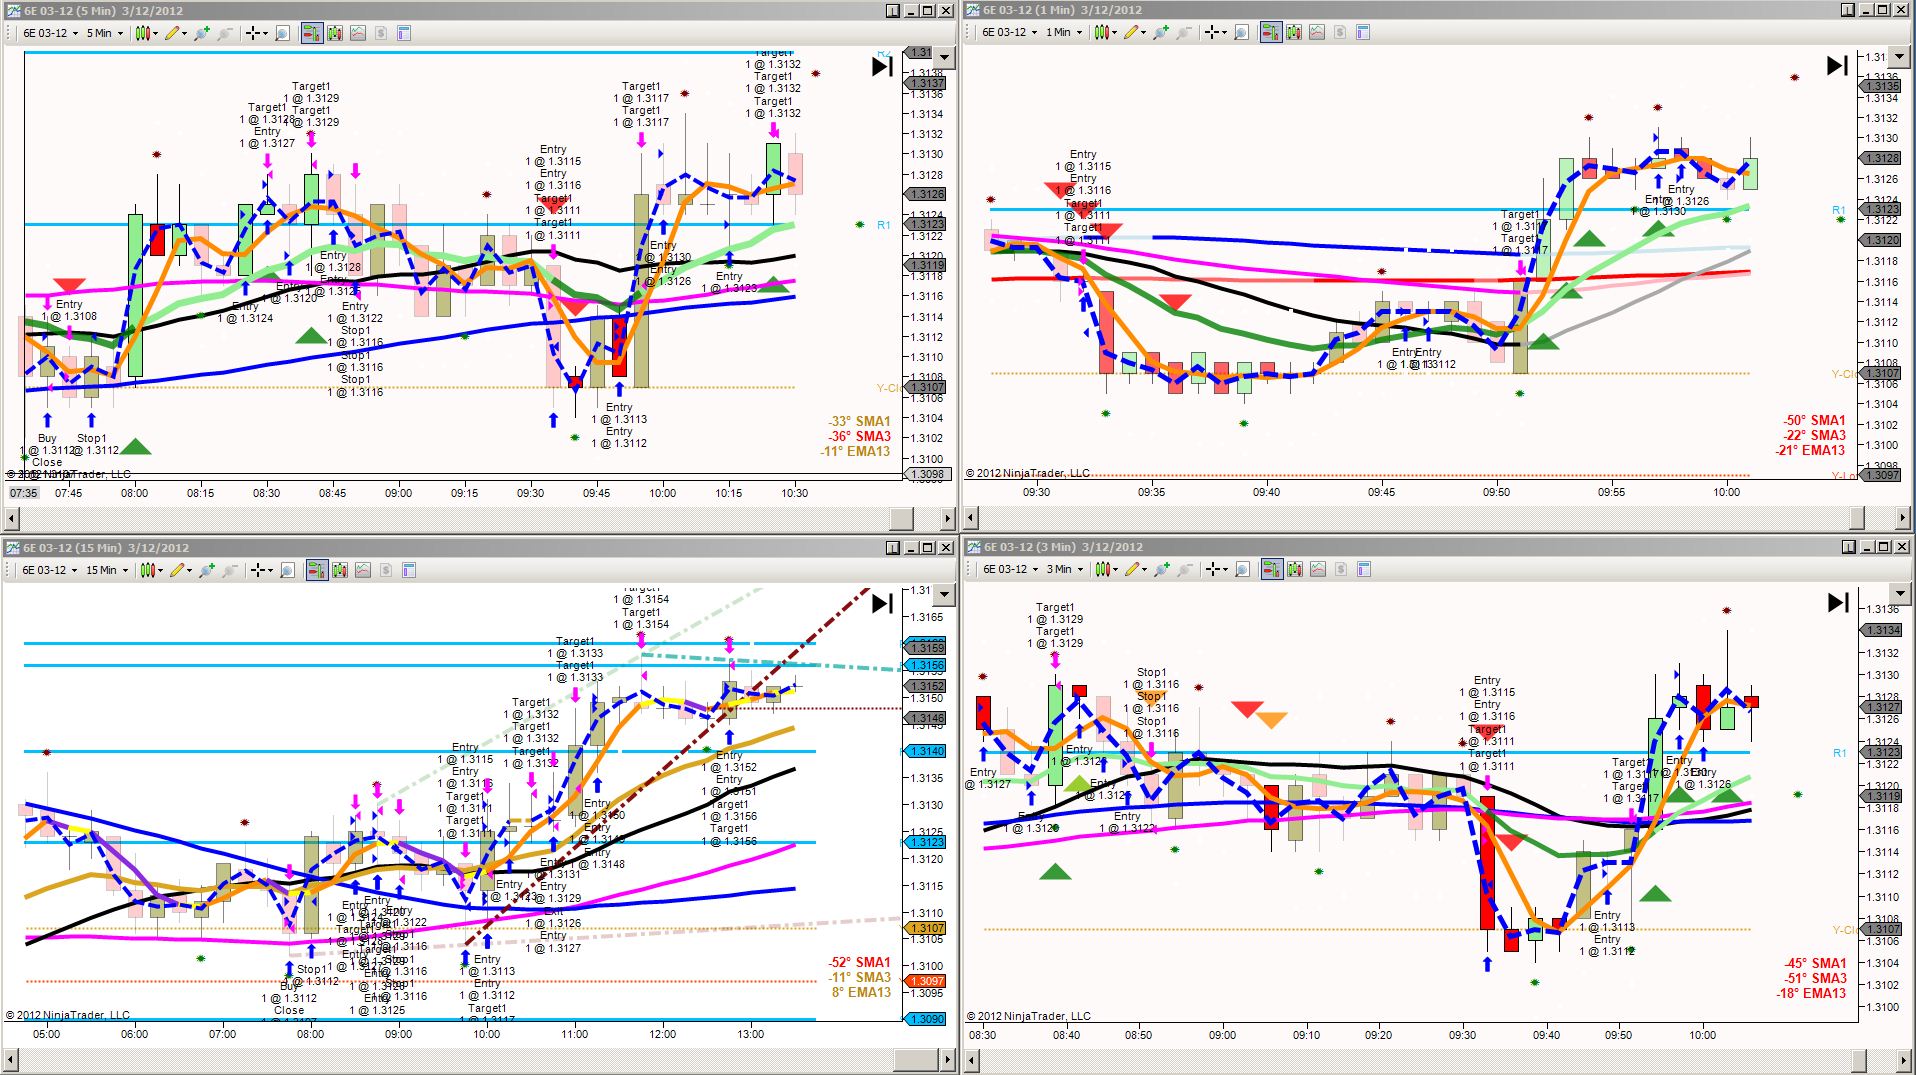Image resolution: width=1916 pixels, height=1075 pixels.
Task: Click scroll-left arrow of 15 Min chart scrollbar
Action: (12, 1059)
